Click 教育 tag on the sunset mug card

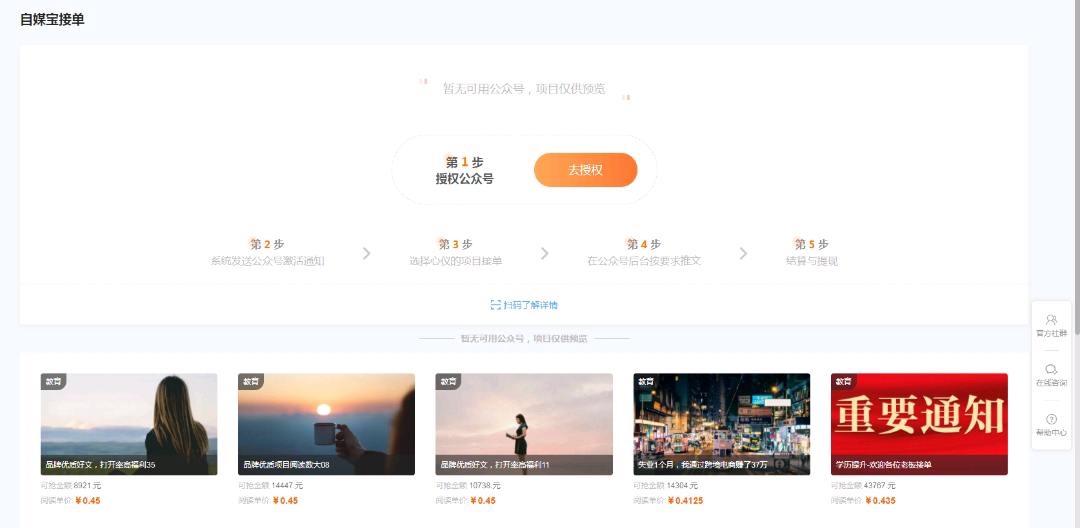pos(250,382)
